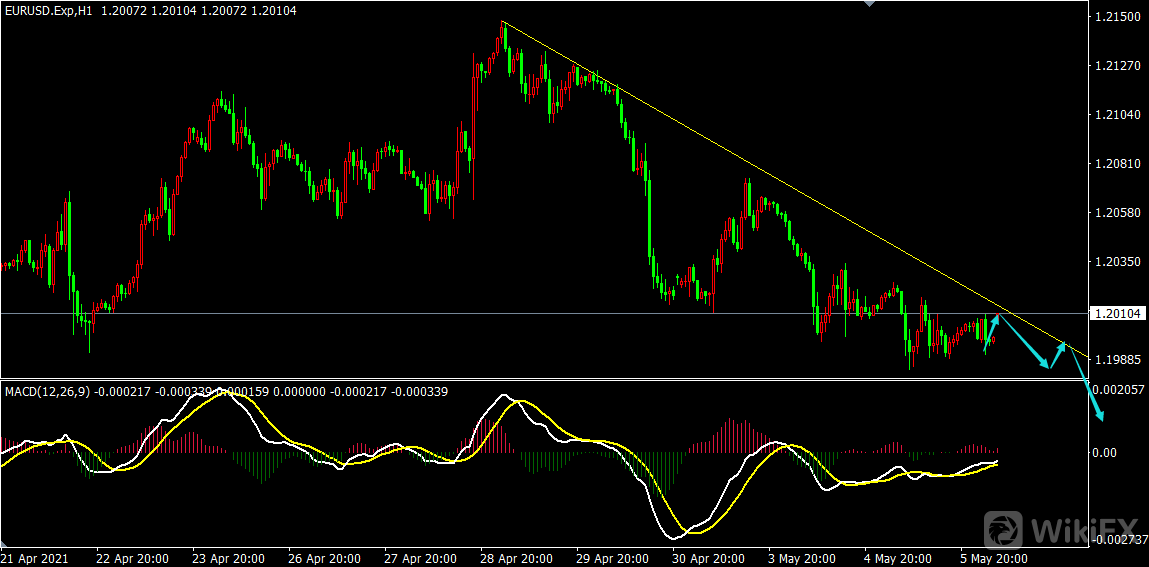Click the 1.19885 price axis label
The height and width of the screenshot is (567, 1149).
click(x=1116, y=358)
